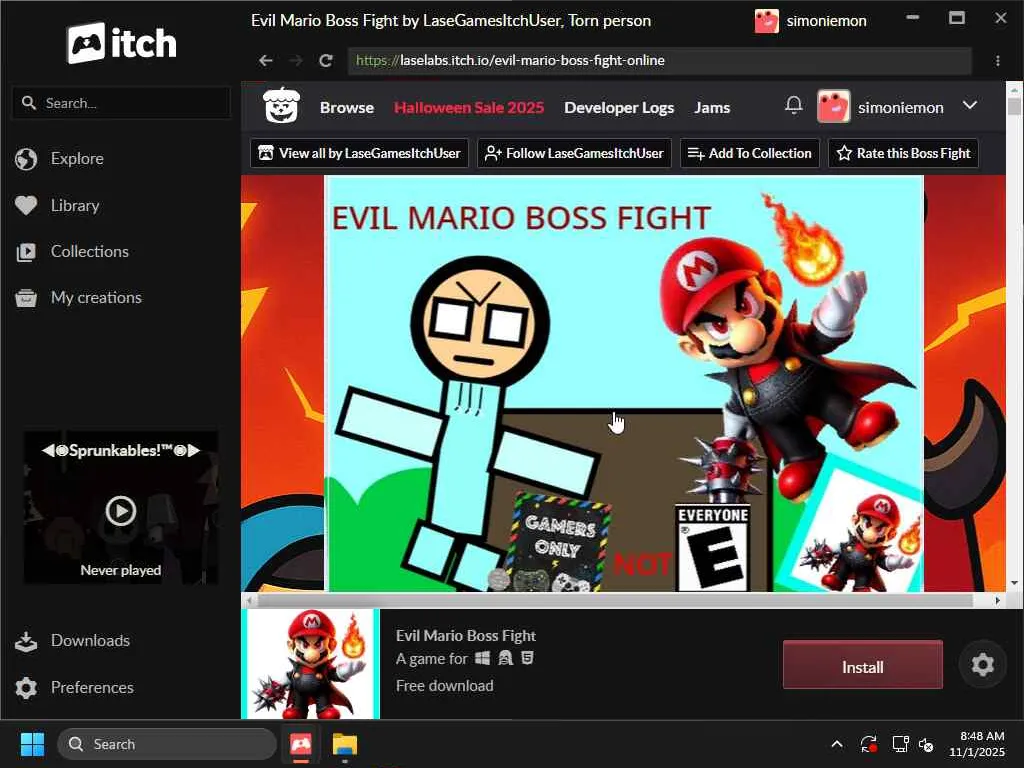Click the Free download text

(x=445, y=686)
